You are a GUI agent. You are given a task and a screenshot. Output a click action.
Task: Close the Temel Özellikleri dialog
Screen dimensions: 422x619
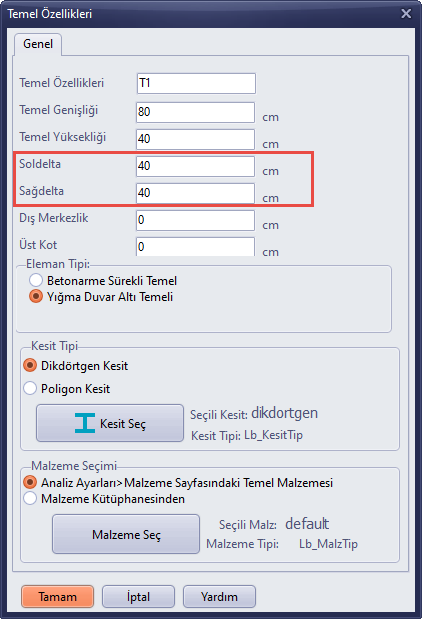pyautogui.click(x=406, y=14)
